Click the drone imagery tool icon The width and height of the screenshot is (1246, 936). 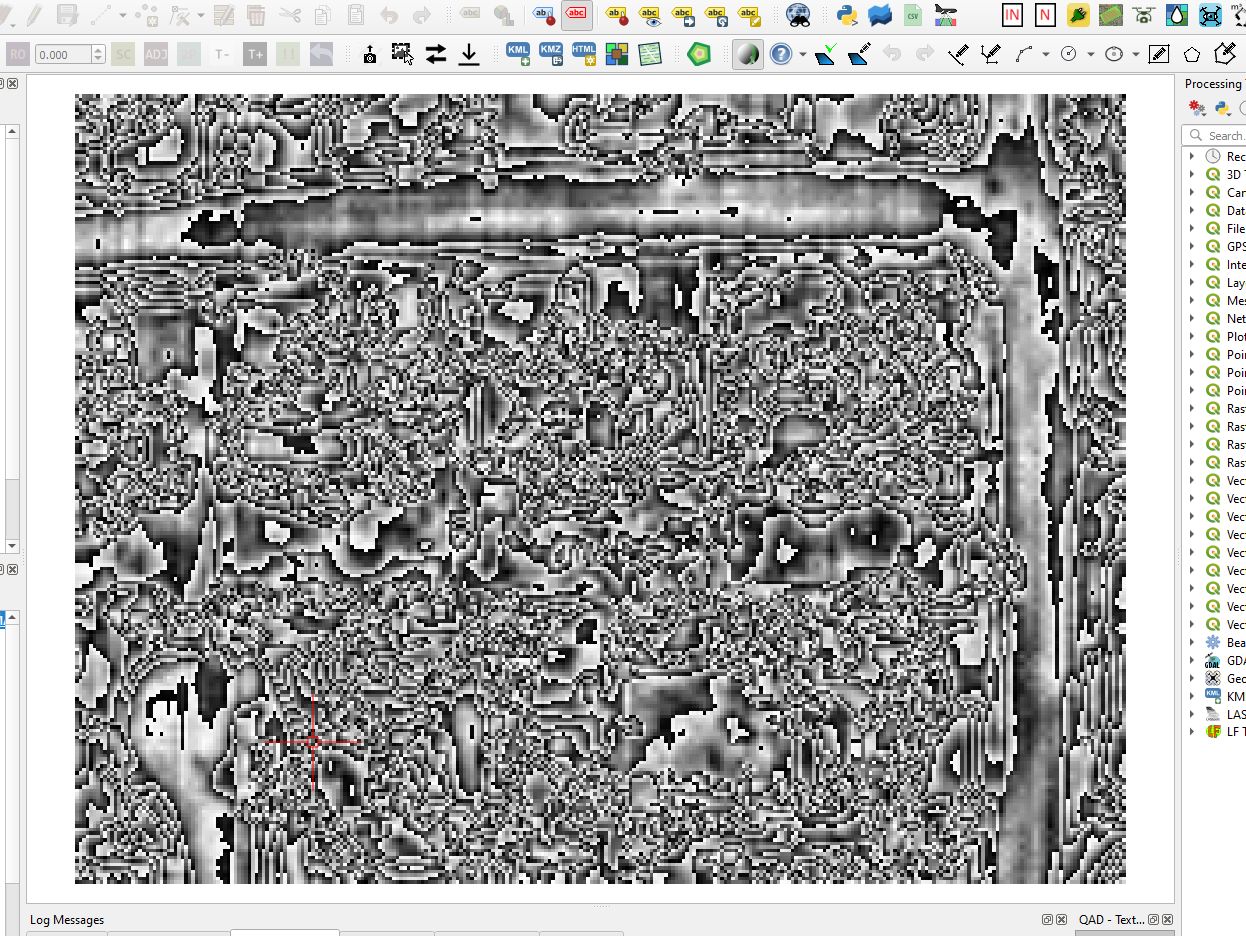(x=1142, y=16)
